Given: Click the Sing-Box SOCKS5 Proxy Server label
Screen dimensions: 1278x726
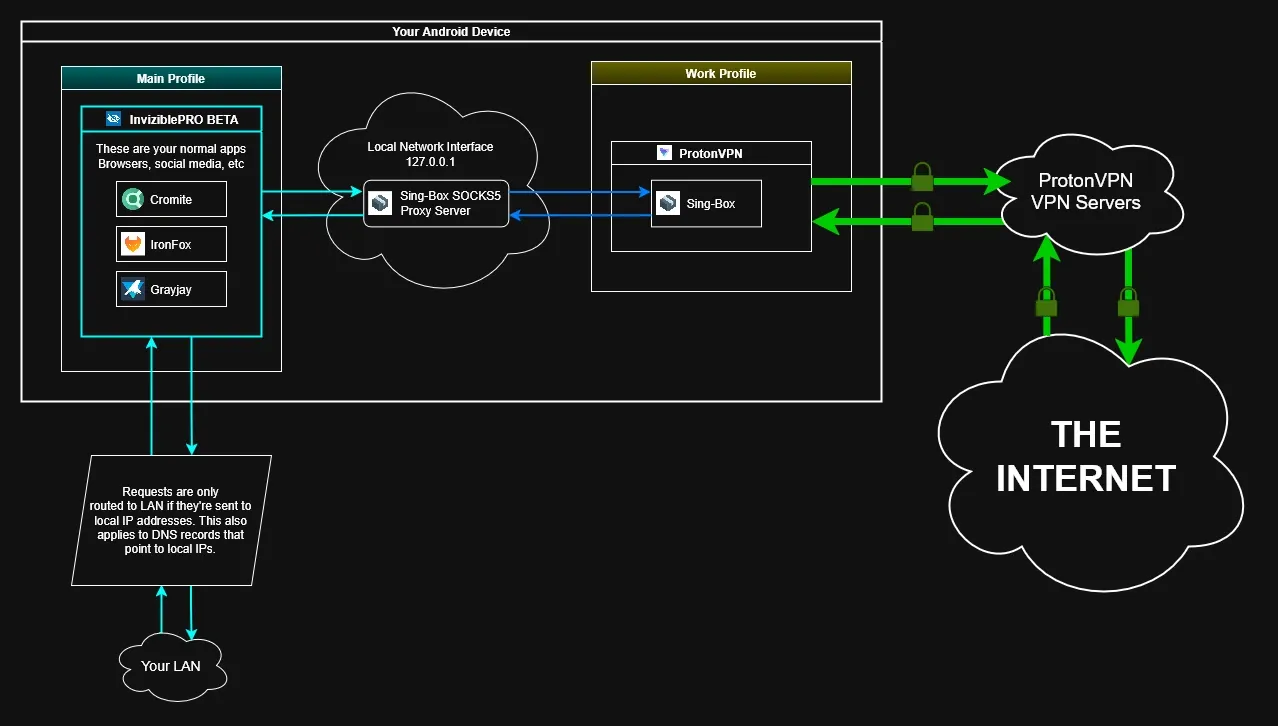Looking at the screenshot, I should pos(450,203).
